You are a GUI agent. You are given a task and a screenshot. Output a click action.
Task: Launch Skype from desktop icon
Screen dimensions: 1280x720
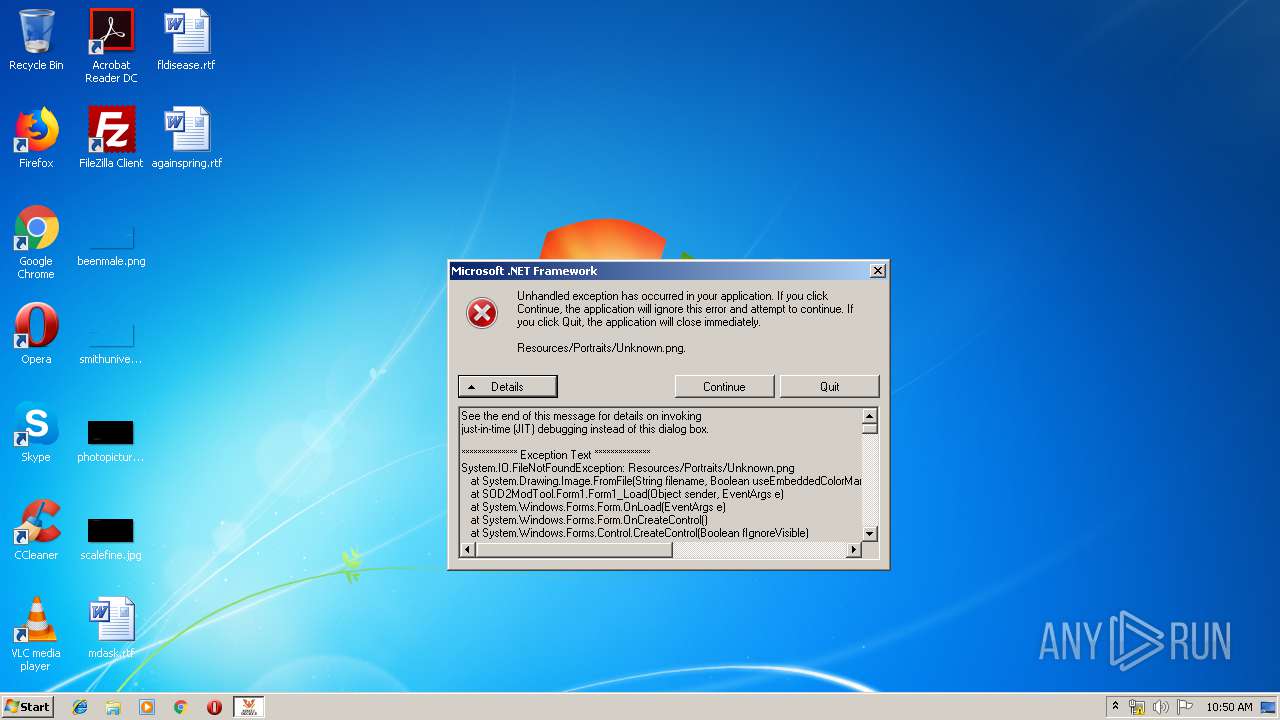pos(36,432)
